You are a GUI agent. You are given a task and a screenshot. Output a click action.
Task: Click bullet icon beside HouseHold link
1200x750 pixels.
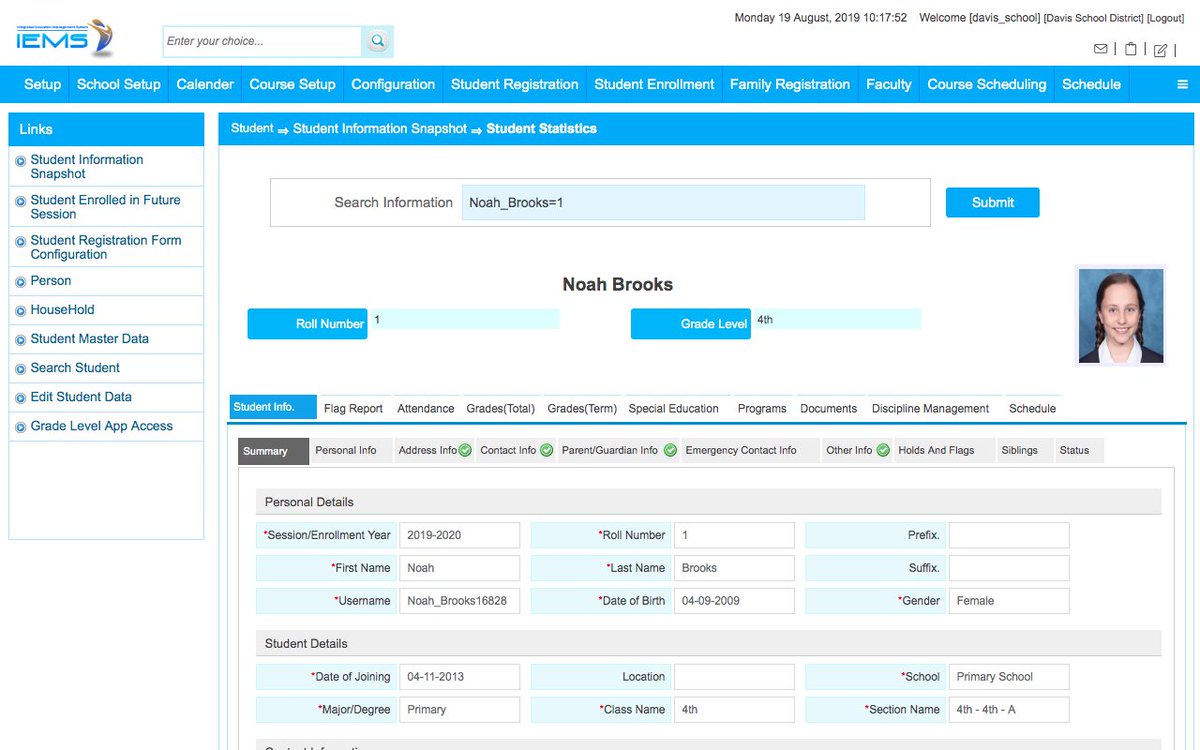coord(21,311)
